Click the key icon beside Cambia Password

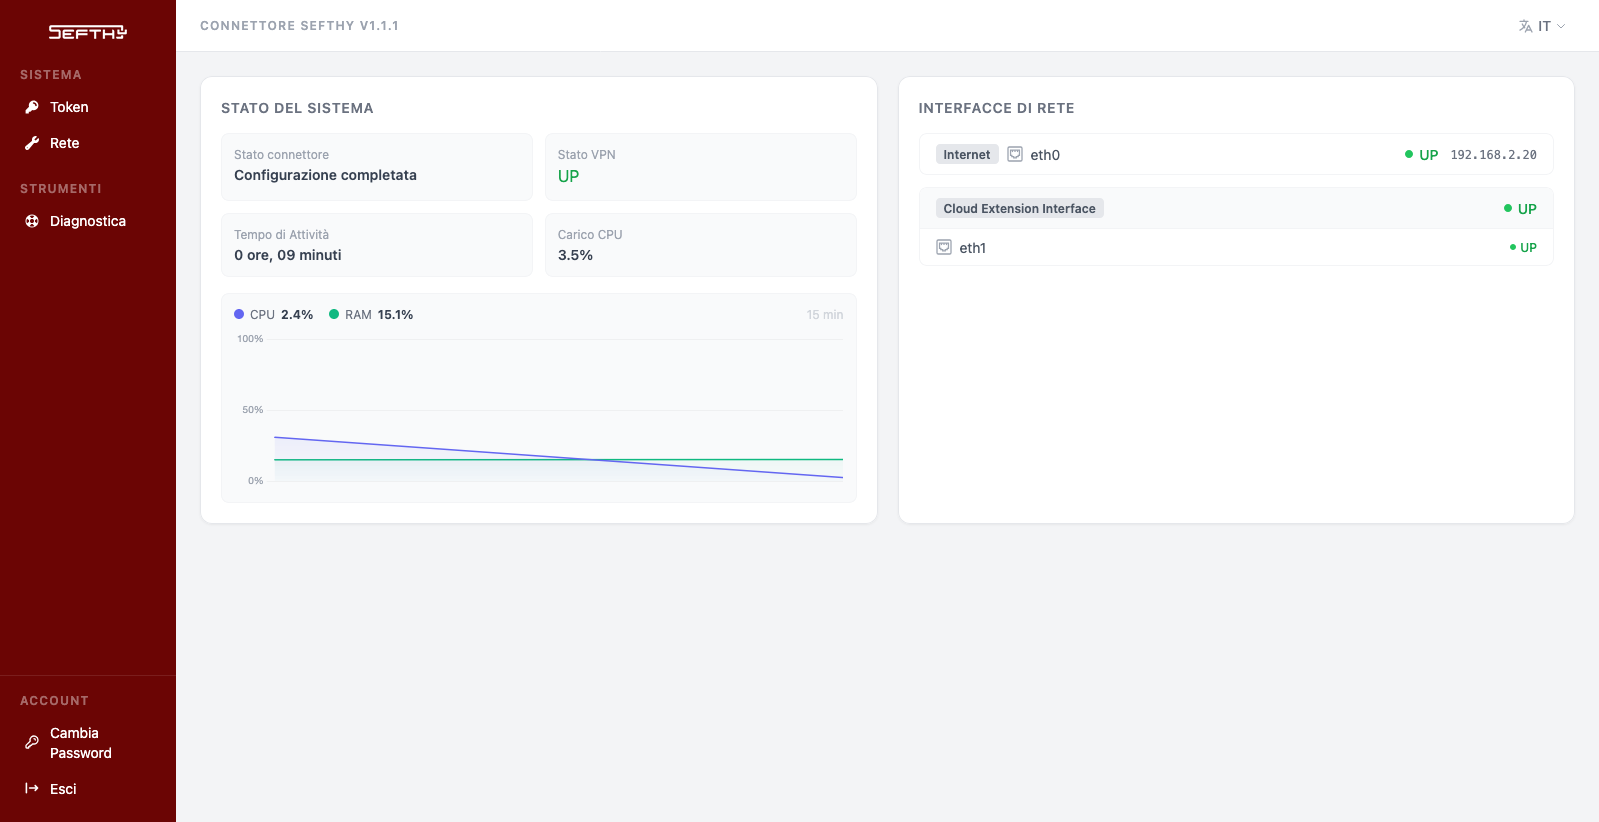[32, 742]
